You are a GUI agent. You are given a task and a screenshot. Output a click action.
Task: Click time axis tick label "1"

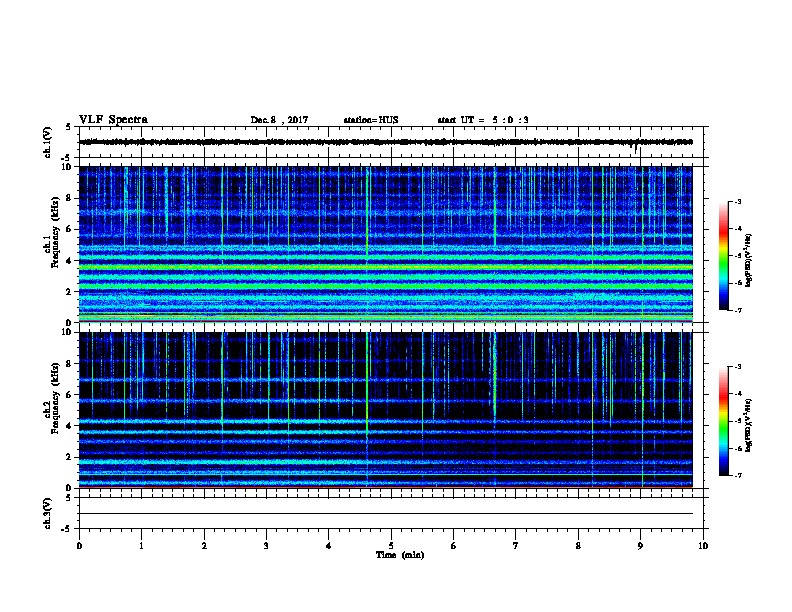pyautogui.click(x=141, y=546)
